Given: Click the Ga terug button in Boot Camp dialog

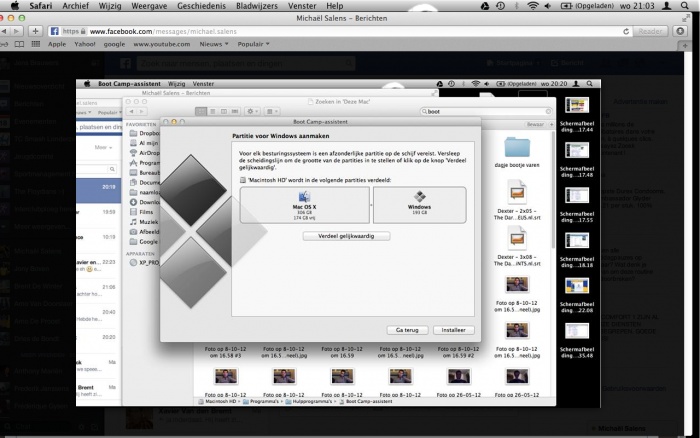Looking at the screenshot, I should point(407,330).
